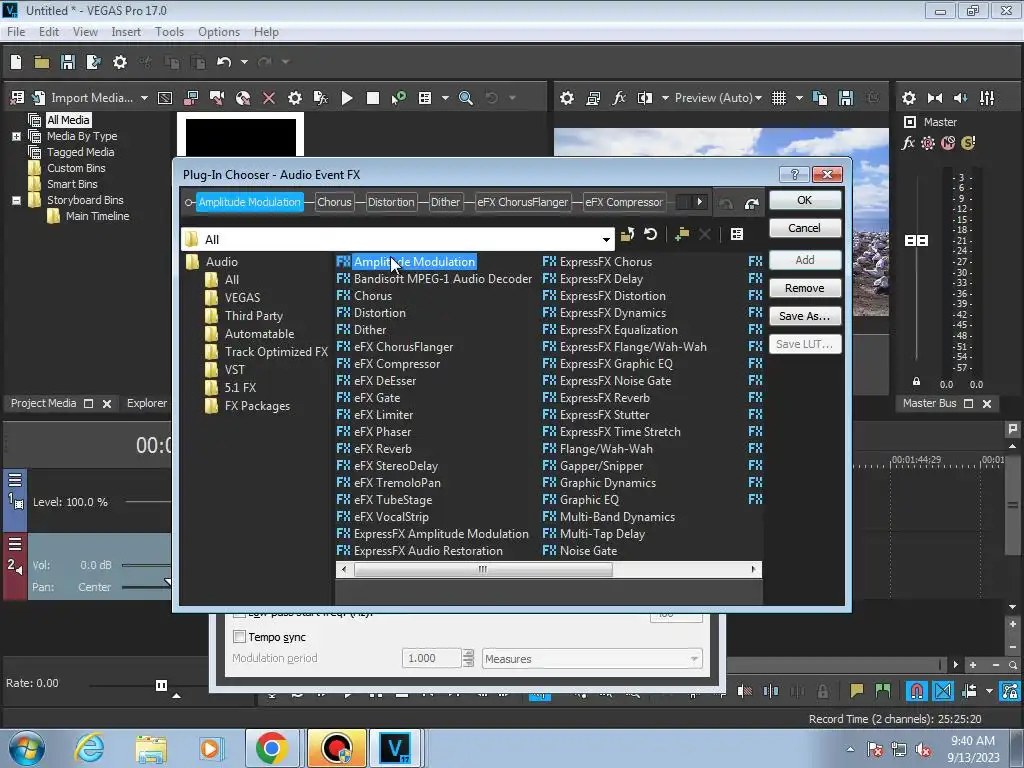Create a new project with toolbar icon

point(16,62)
